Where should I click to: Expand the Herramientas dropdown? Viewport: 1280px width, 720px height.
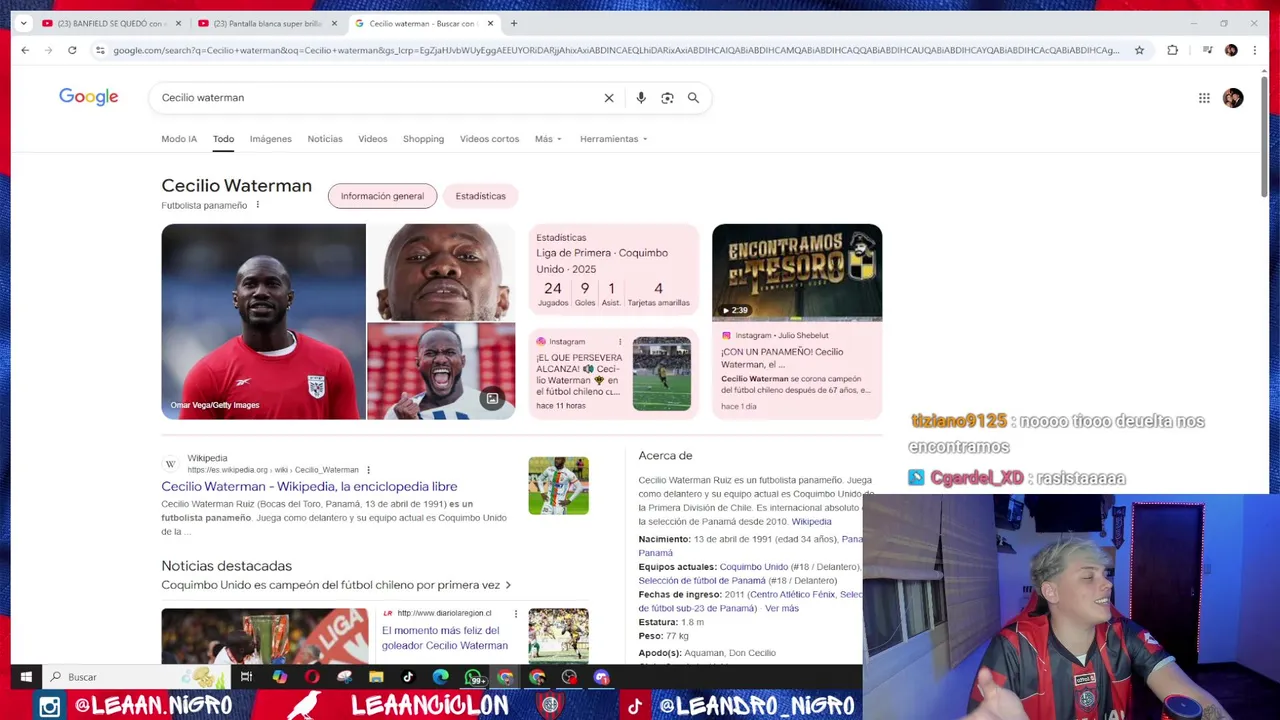coord(613,139)
